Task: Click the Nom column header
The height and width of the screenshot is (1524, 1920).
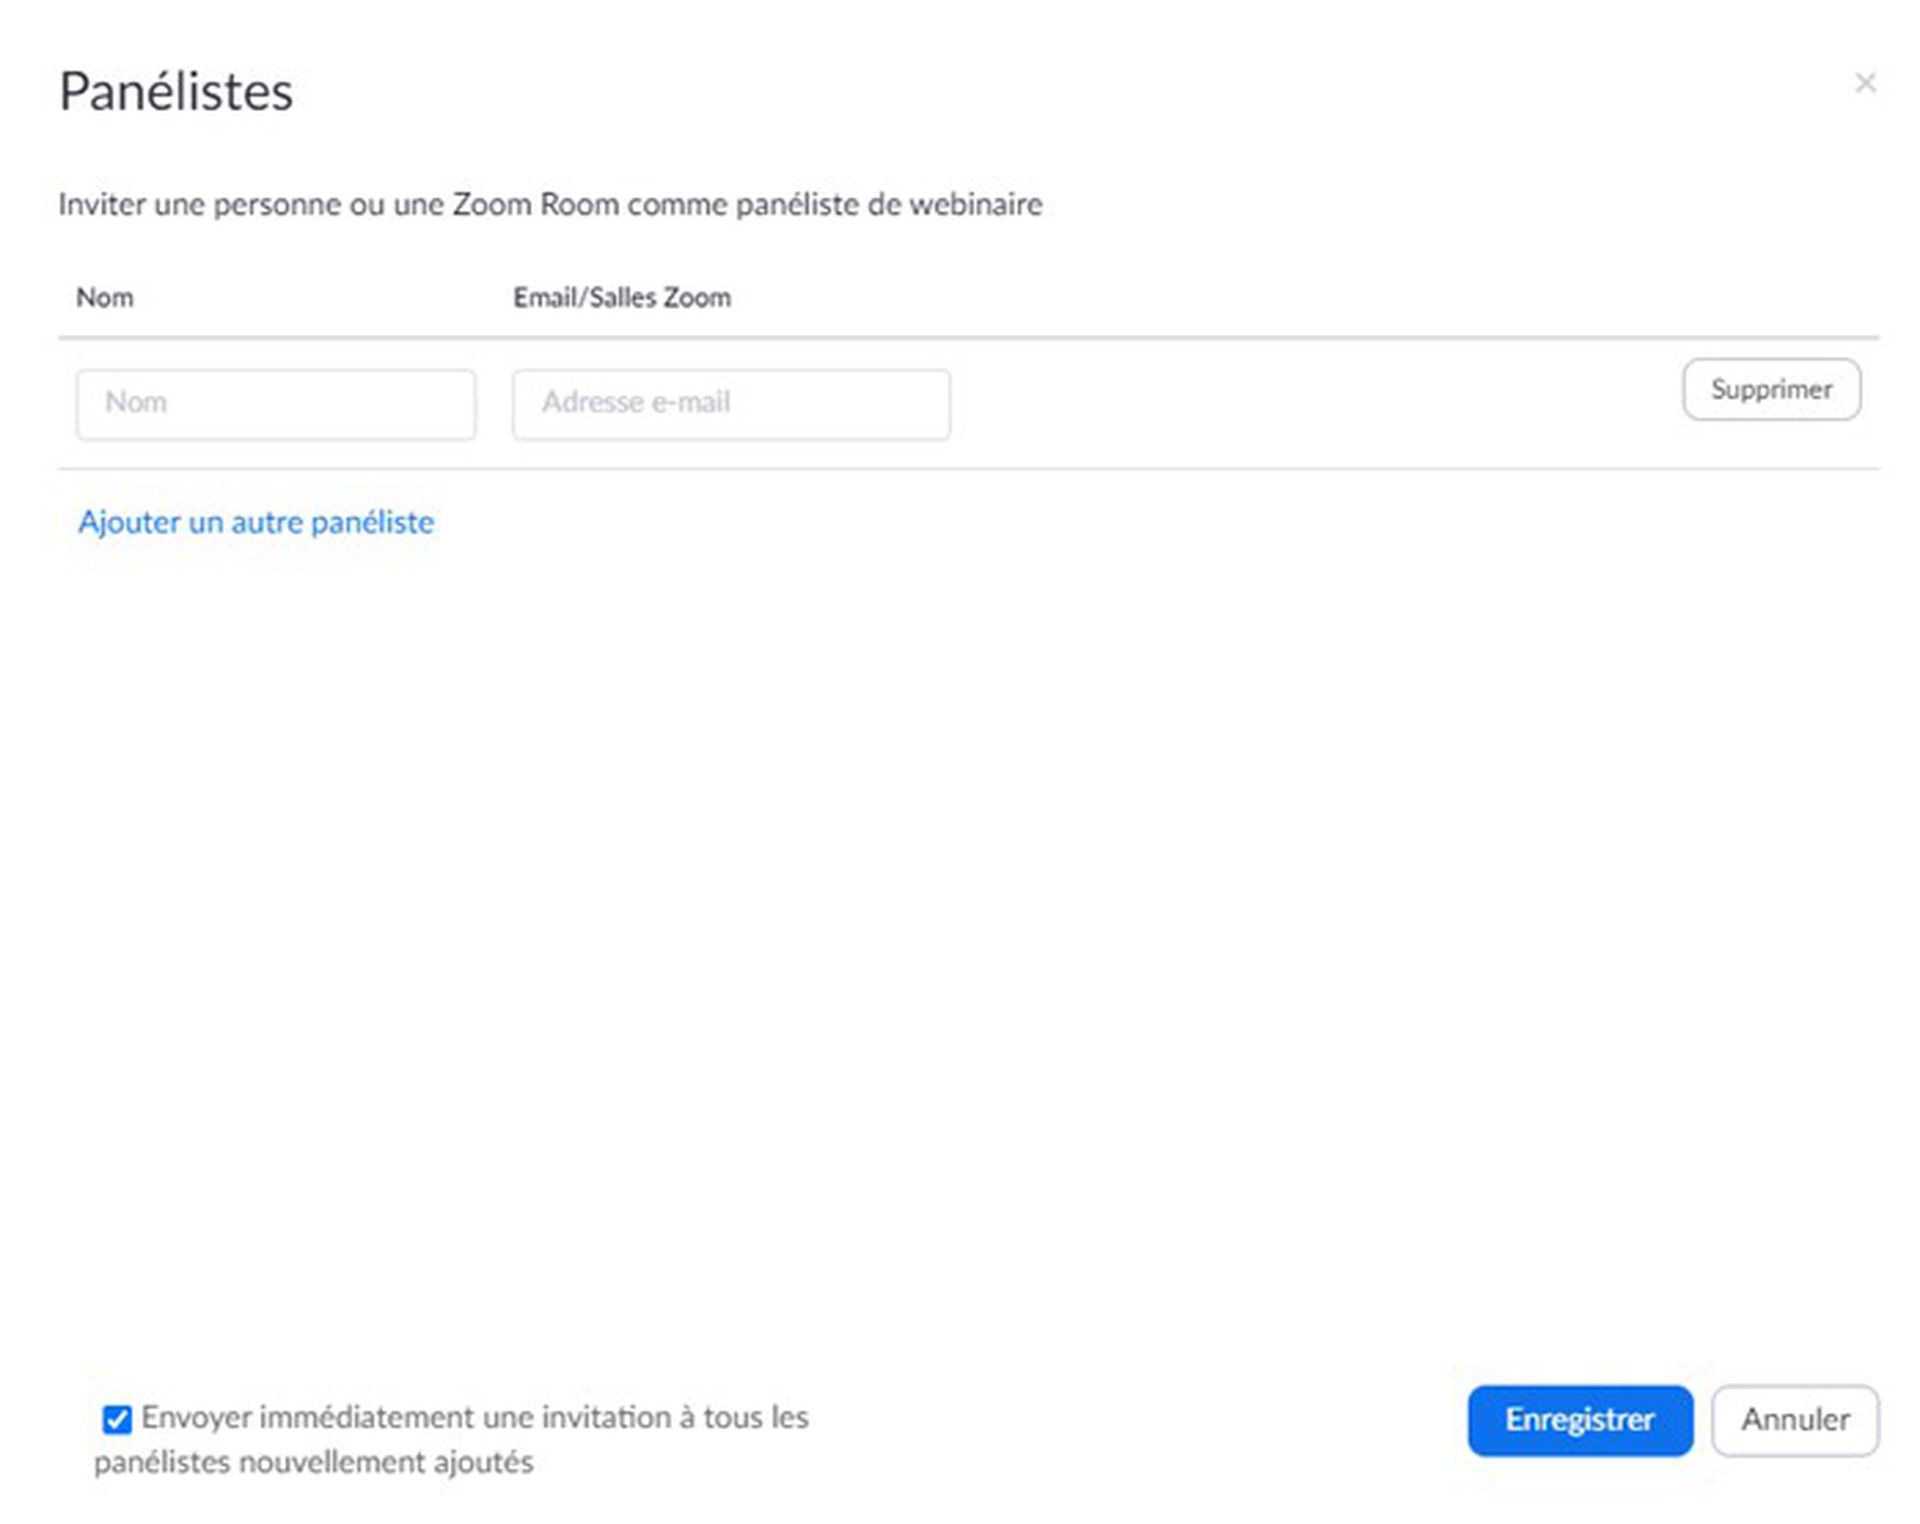Action: pos(105,297)
